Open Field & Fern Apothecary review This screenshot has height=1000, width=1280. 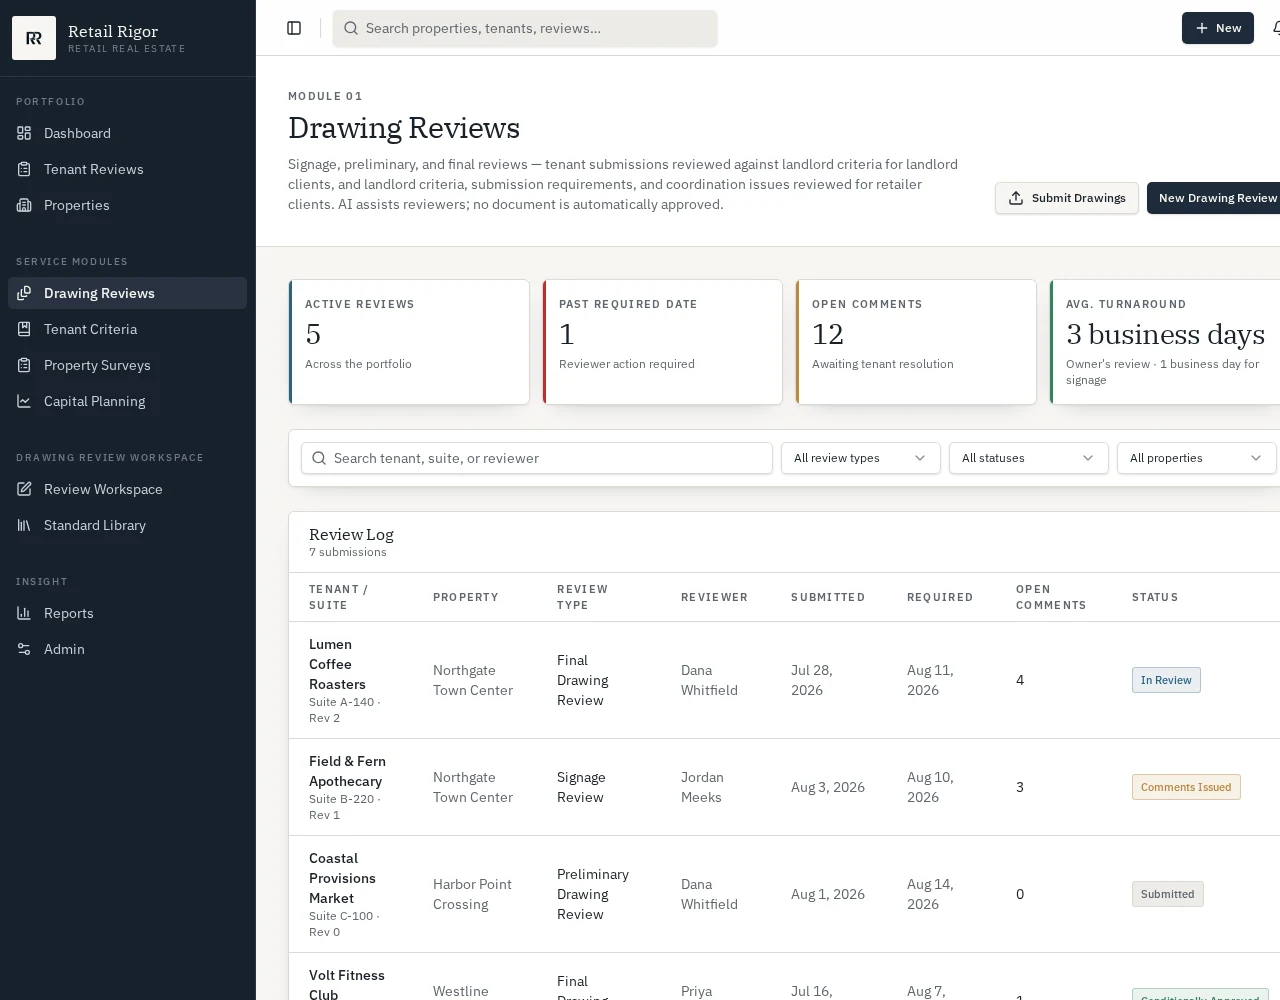point(347,771)
